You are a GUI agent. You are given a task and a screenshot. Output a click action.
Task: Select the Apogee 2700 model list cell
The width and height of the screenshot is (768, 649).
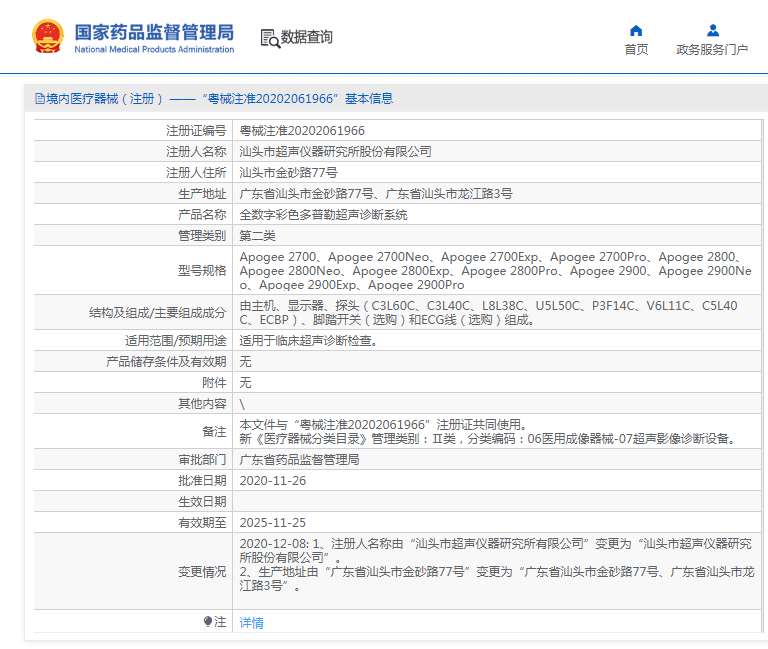pos(496,270)
